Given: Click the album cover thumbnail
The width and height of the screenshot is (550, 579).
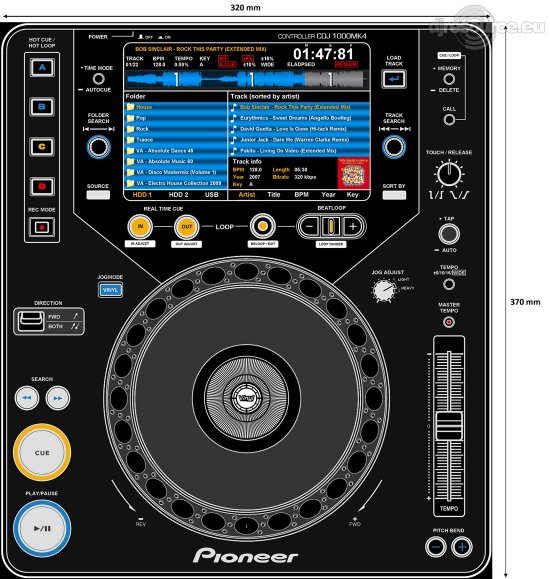Looking at the screenshot, I should [353, 173].
